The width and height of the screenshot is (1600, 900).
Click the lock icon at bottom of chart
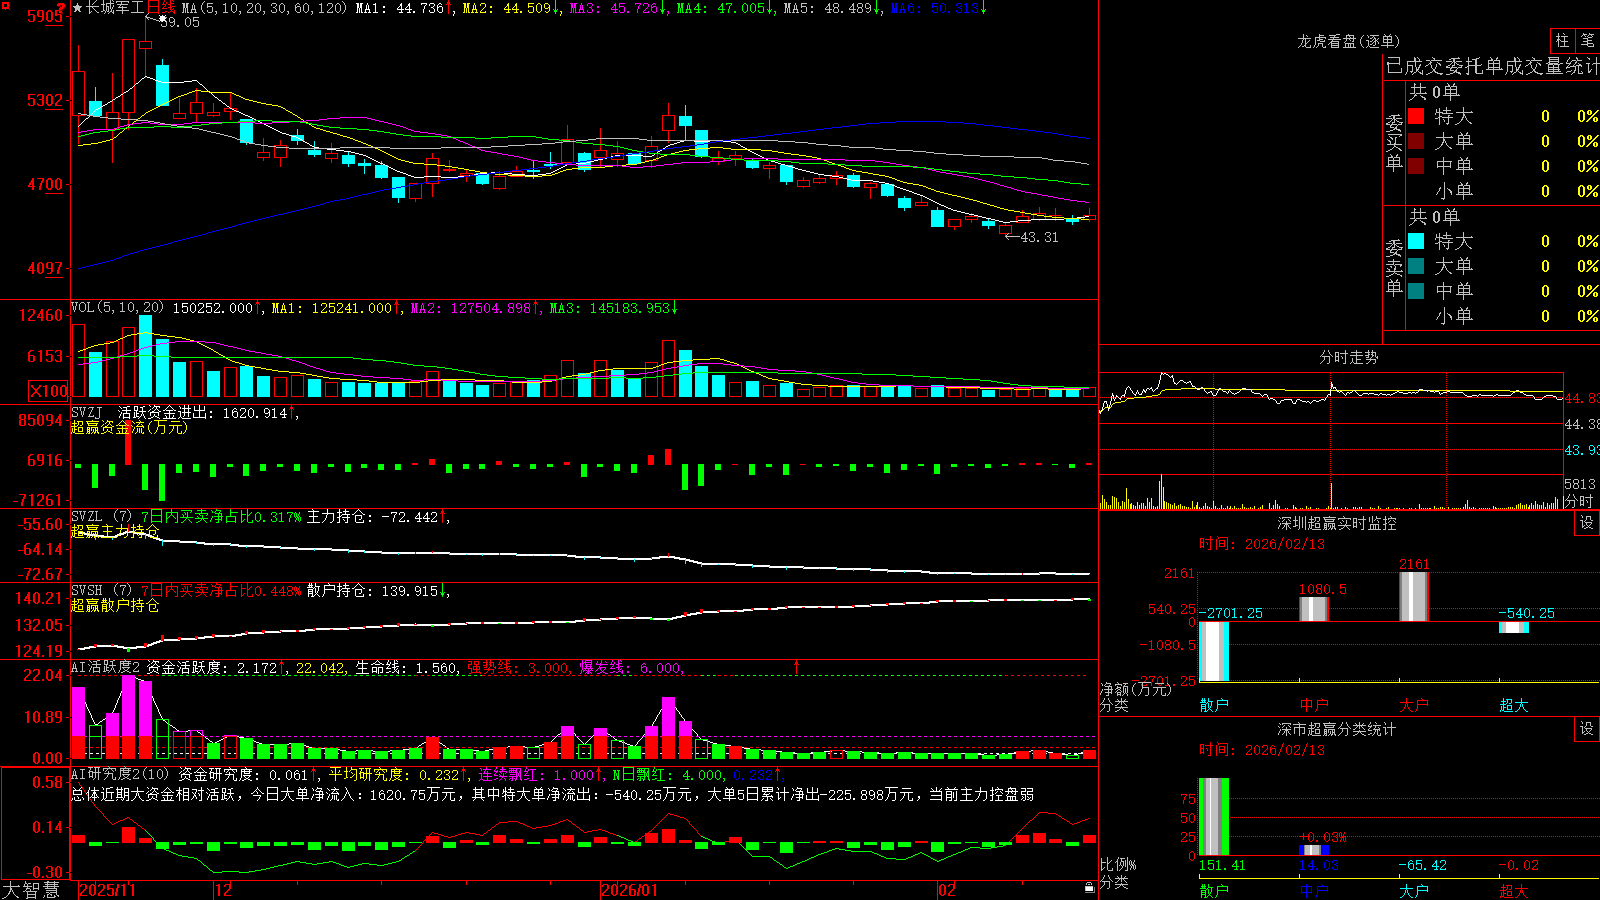click(x=1089, y=887)
